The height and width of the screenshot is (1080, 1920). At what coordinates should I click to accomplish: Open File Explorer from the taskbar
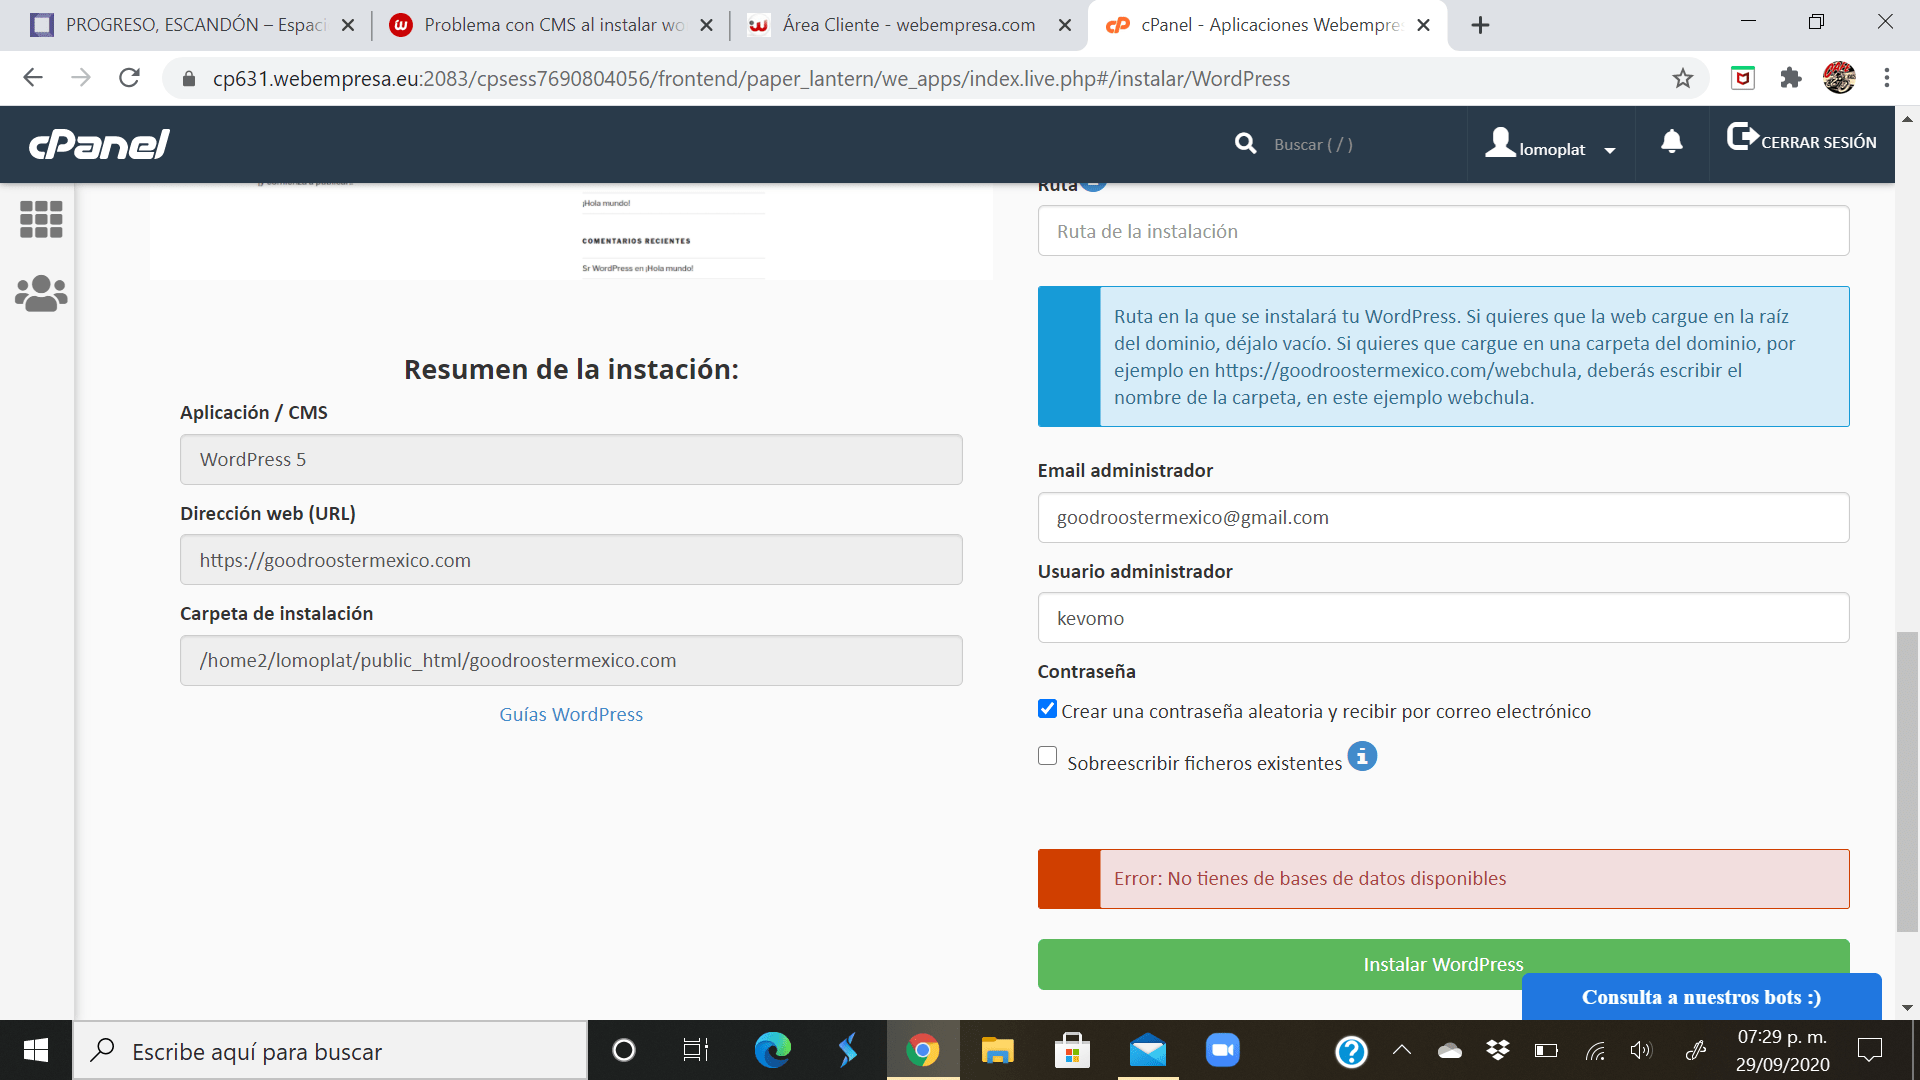point(997,1050)
